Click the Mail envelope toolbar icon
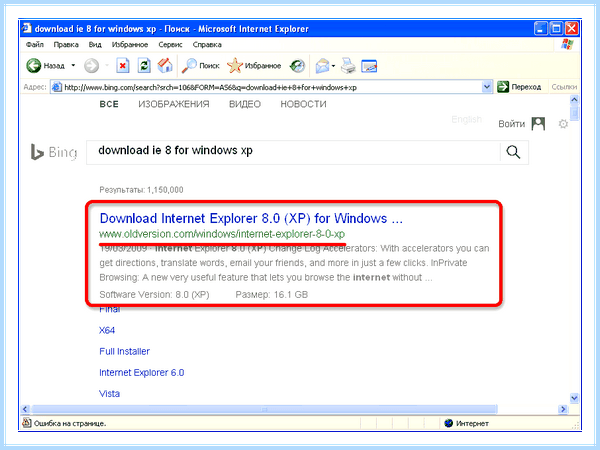This screenshot has height=450, width=600. point(323,66)
